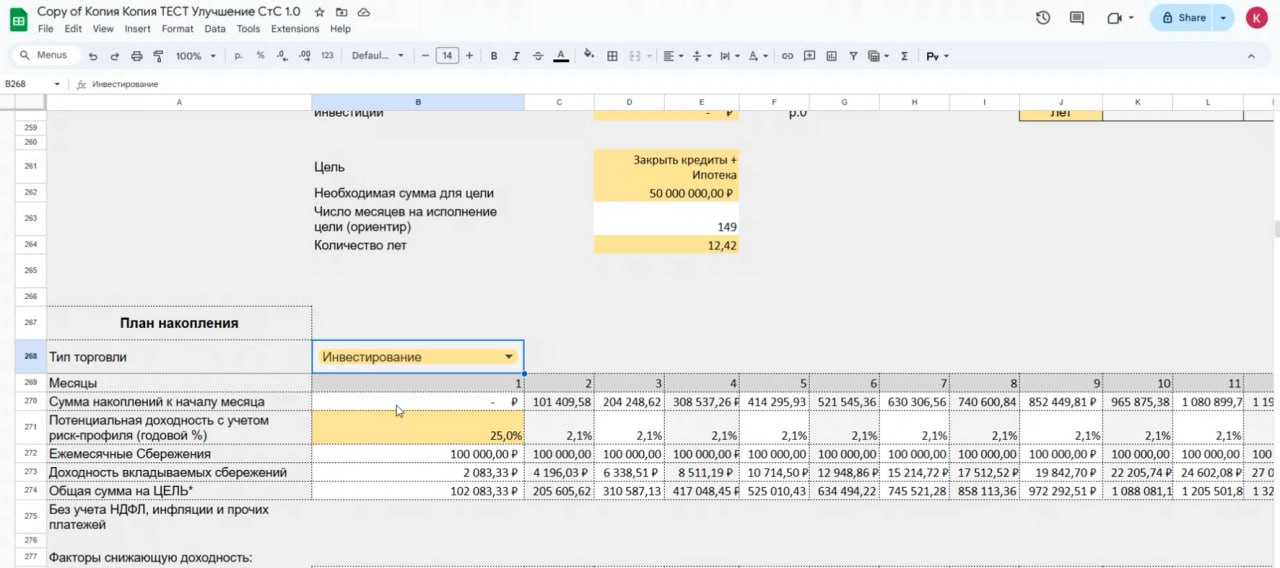Image resolution: width=1280 pixels, height=568 pixels.
Task: Increase decimal places
Action: [x=303, y=56]
